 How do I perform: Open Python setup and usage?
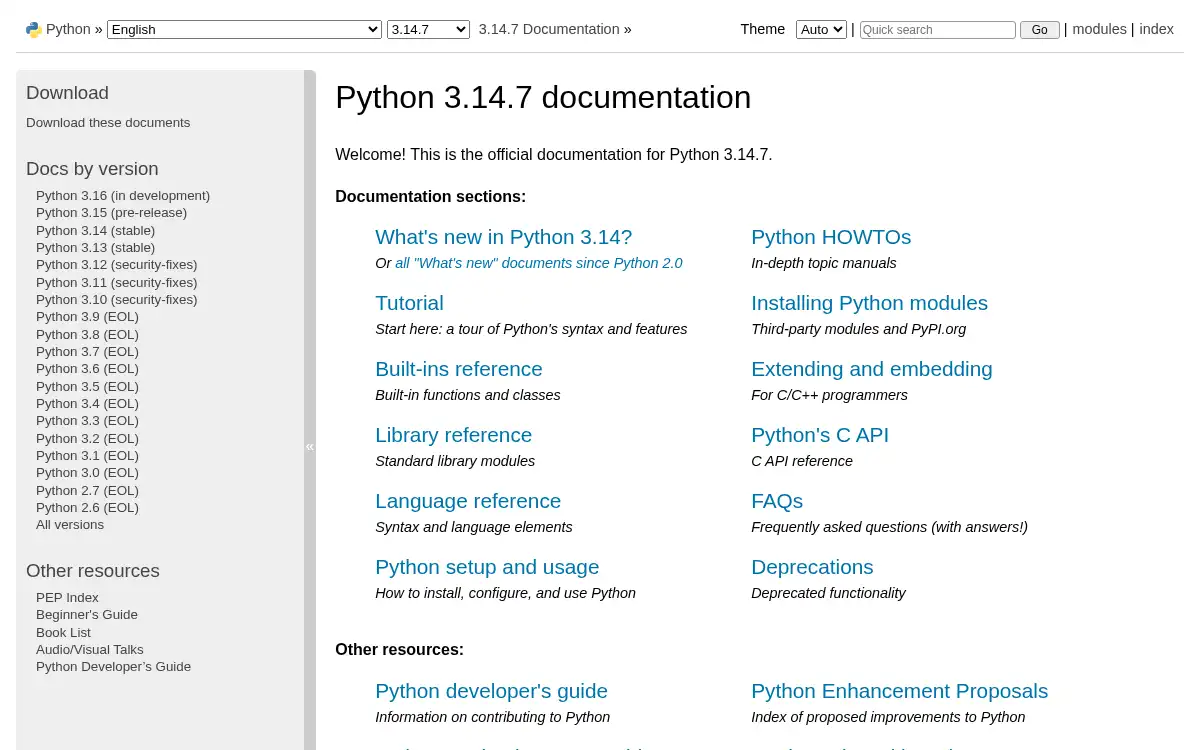tap(487, 567)
